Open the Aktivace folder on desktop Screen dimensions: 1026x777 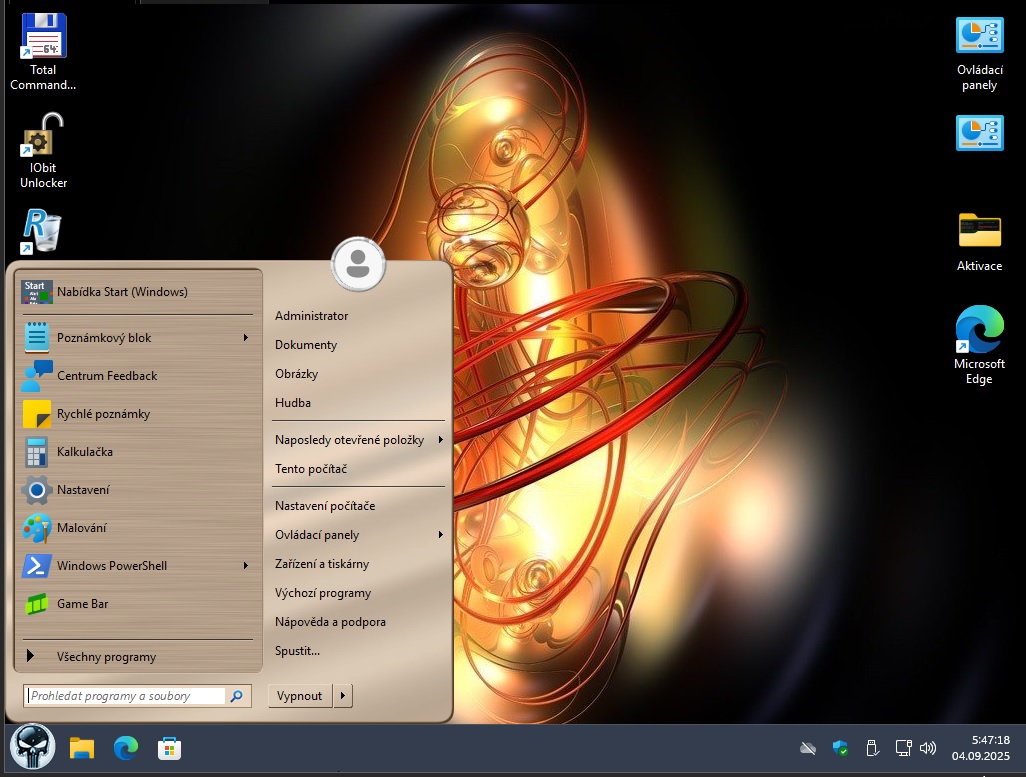coord(979,231)
